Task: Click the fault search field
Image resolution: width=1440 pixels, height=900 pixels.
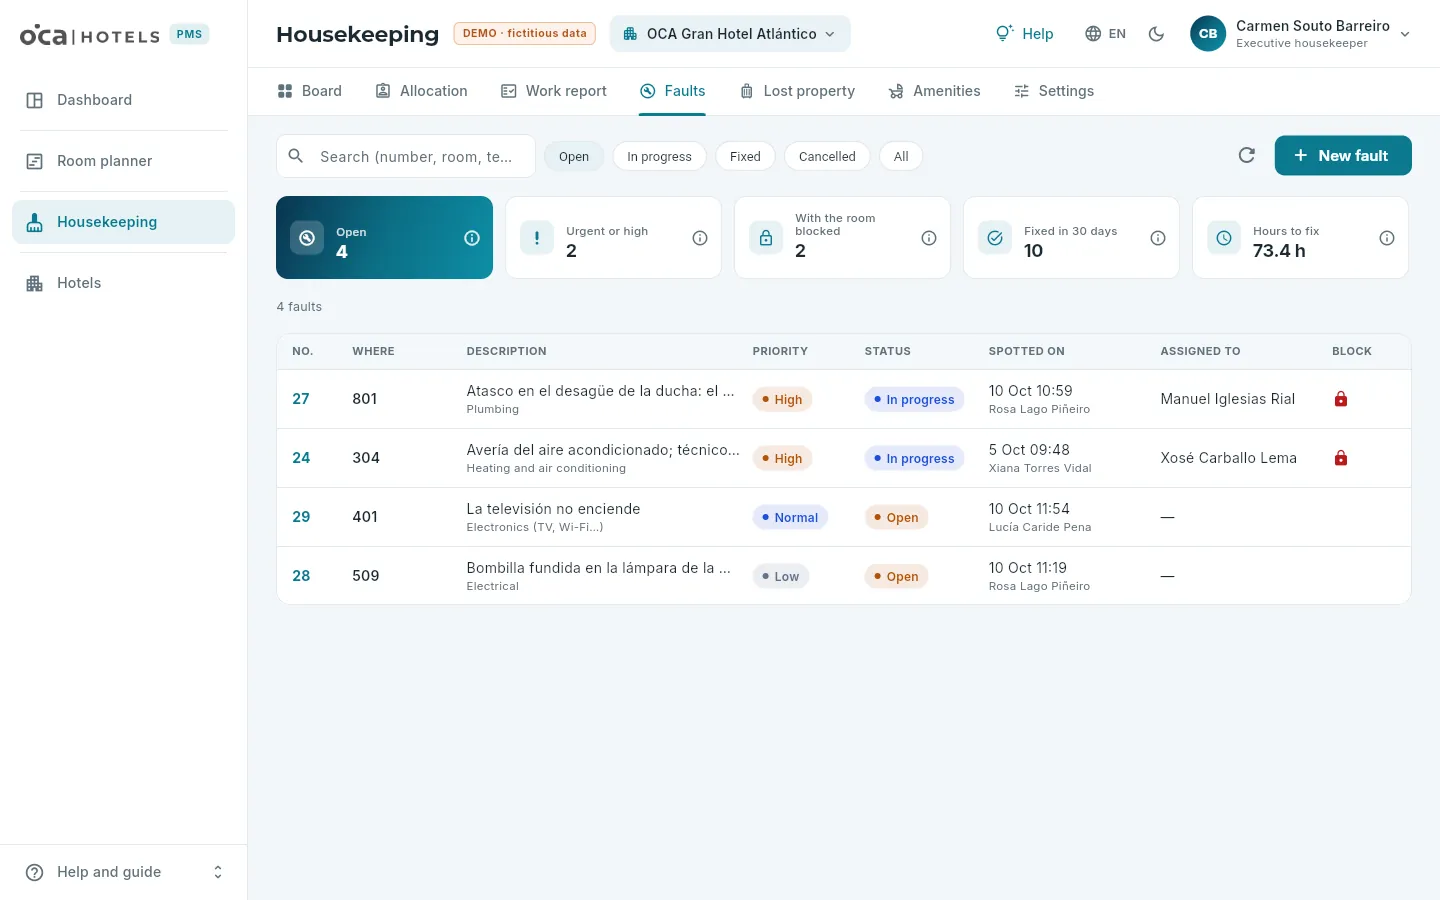Action: point(406,156)
